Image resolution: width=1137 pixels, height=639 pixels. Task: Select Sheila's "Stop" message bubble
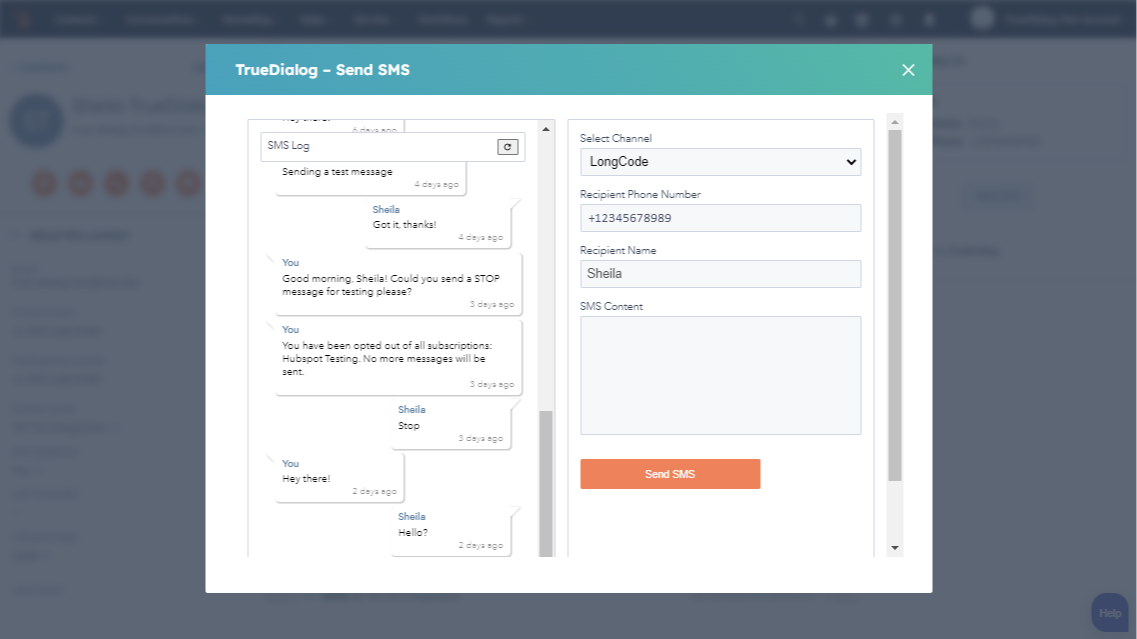[x=450, y=425]
